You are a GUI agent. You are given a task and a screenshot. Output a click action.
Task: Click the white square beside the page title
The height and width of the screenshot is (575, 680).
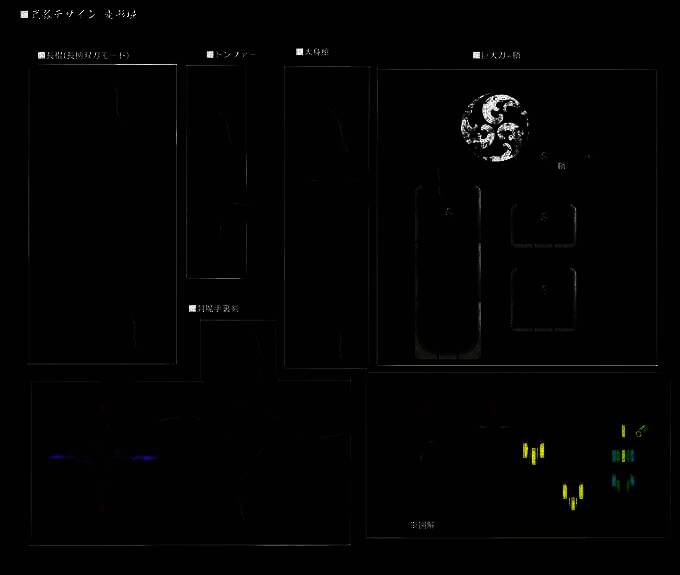point(24,15)
